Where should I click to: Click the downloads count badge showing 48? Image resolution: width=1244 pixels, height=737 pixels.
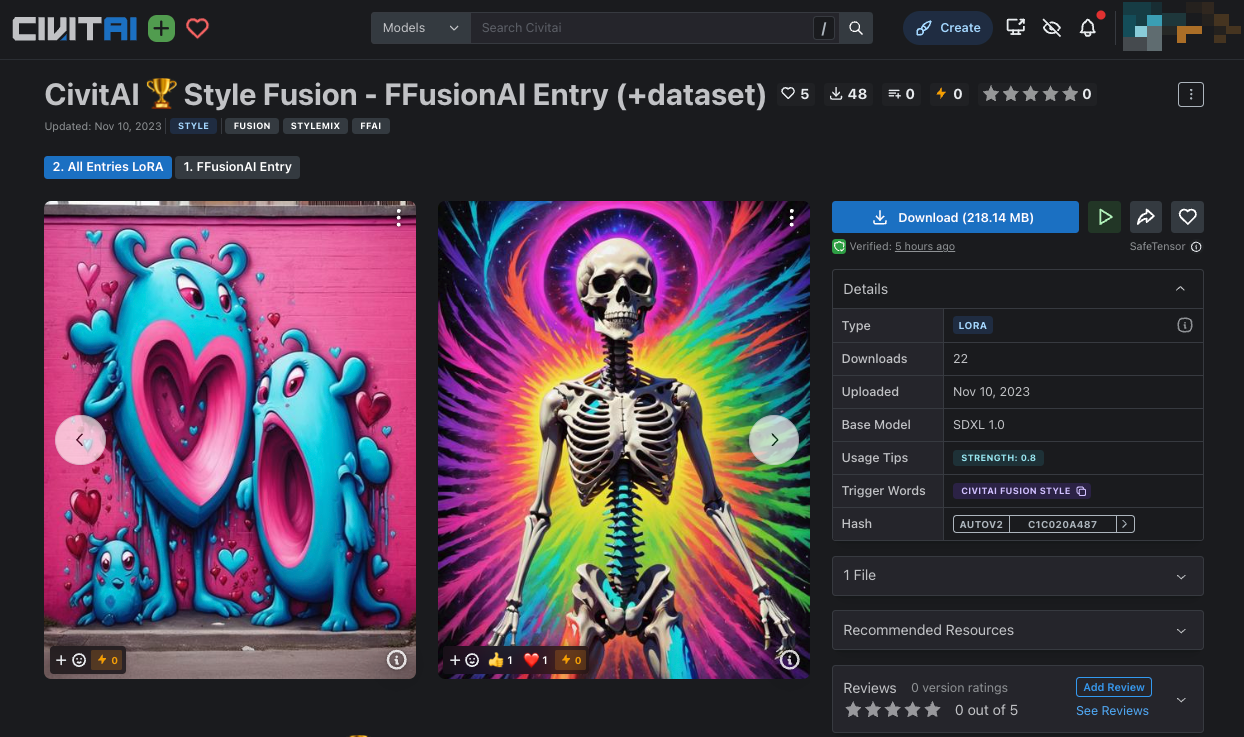click(x=848, y=94)
